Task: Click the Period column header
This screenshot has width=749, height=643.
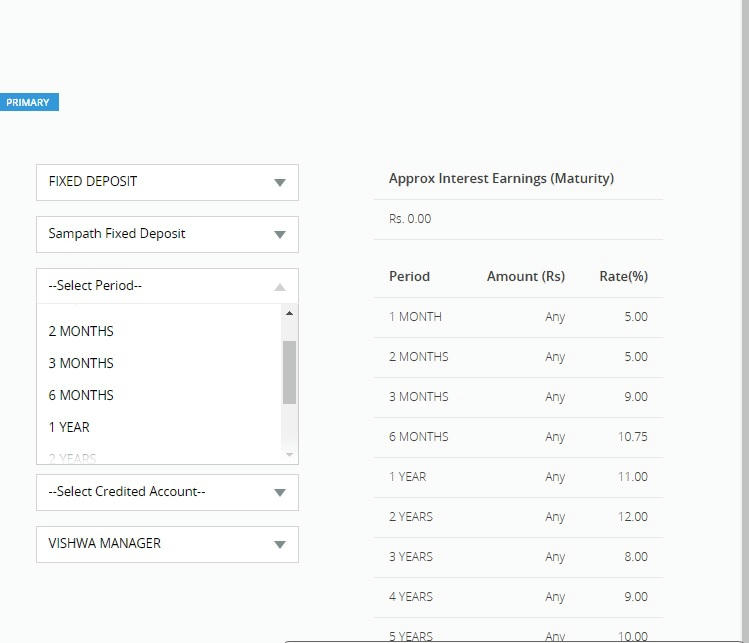Action: [409, 276]
